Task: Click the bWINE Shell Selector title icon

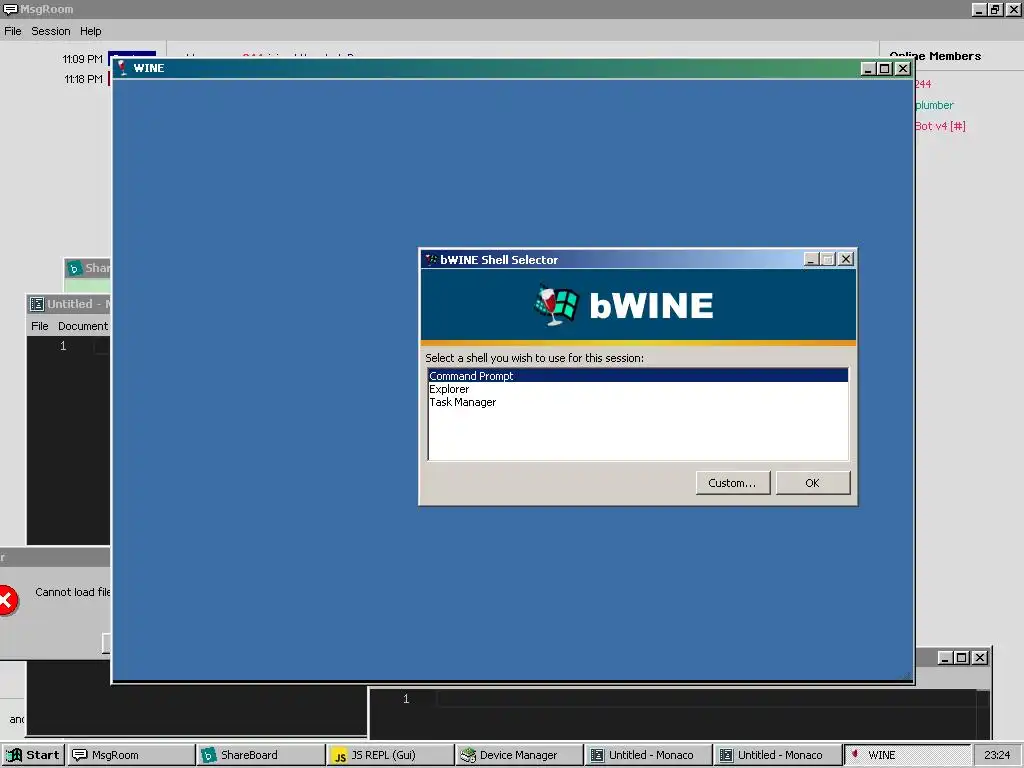Action: coord(431,259)
